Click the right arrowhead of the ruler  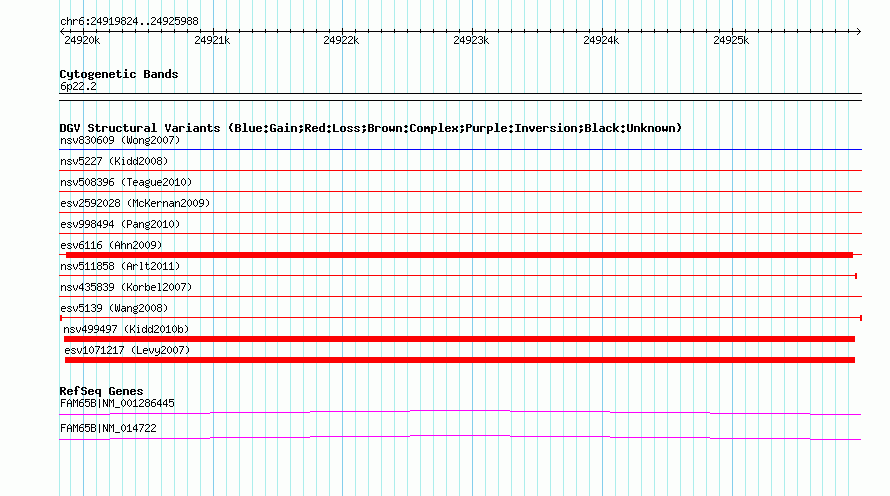click(858, 31)
